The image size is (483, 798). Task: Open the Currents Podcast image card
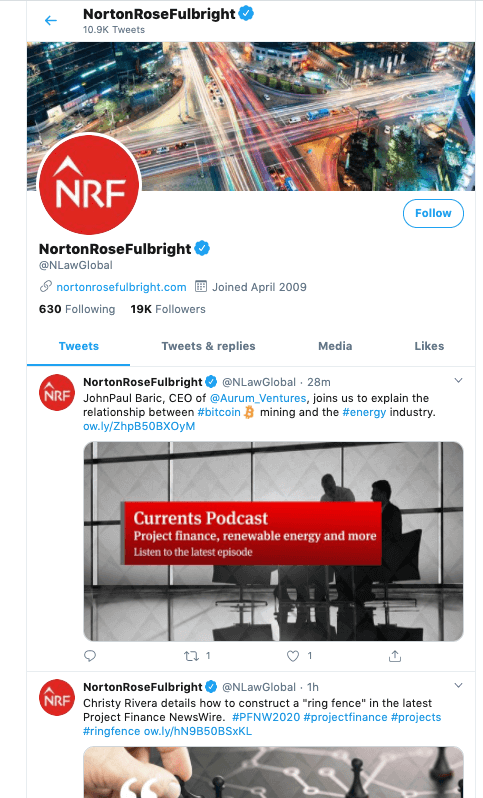click(x=273, y=541)
